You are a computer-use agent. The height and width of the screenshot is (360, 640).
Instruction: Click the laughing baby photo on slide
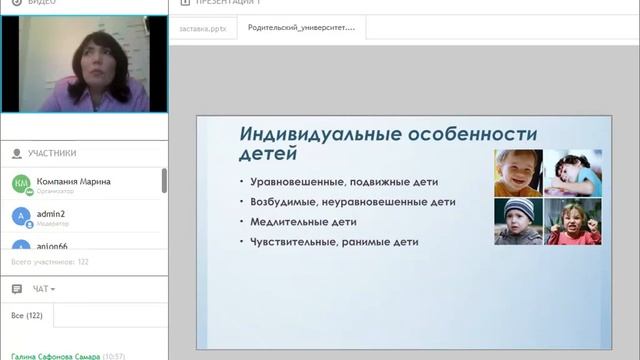(518, 173)
